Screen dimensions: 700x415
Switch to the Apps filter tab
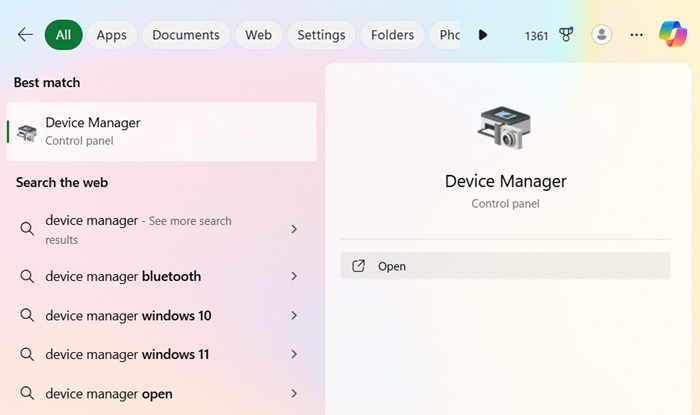coord(112,35)
